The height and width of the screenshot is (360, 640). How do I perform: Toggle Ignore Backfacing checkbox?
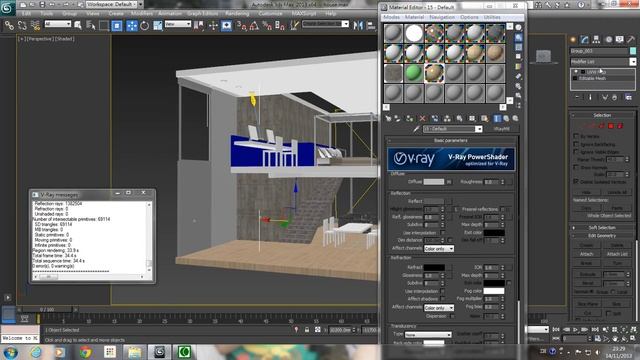click(x=576, y=144)
